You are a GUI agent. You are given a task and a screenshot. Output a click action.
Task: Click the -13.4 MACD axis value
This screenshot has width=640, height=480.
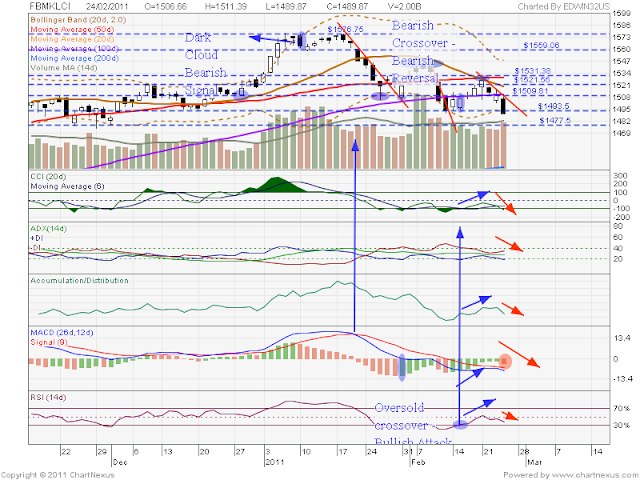[x=621, y=379]
